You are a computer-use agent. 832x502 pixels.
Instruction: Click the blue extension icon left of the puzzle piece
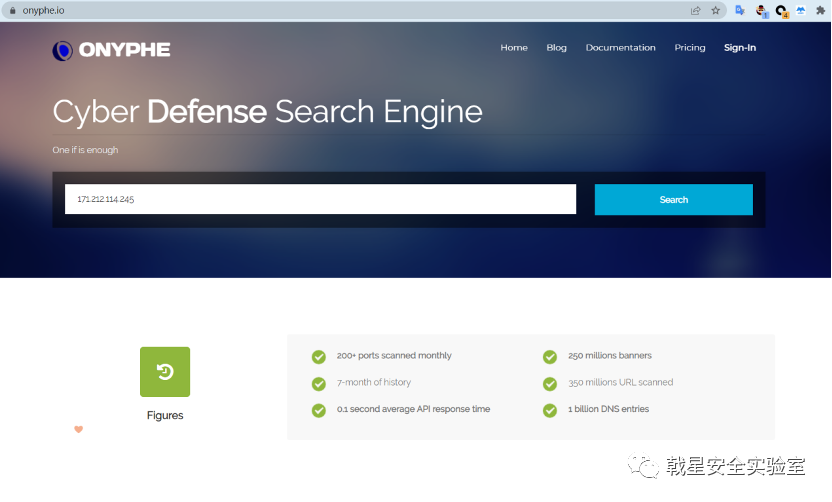pos(801,11)
